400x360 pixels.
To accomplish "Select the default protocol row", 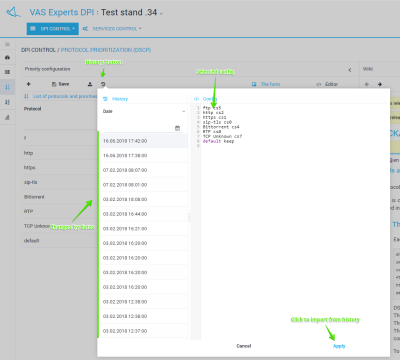I will point(59,241).
